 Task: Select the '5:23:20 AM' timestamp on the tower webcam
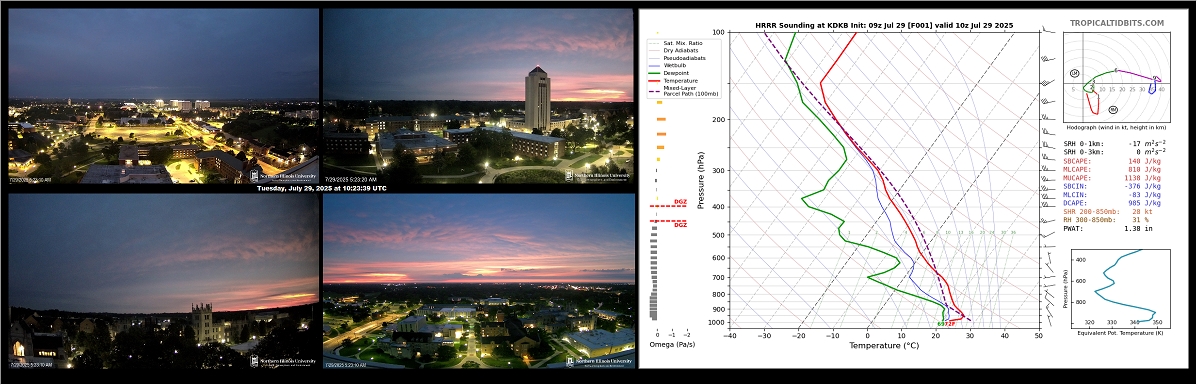click(351, 180)
